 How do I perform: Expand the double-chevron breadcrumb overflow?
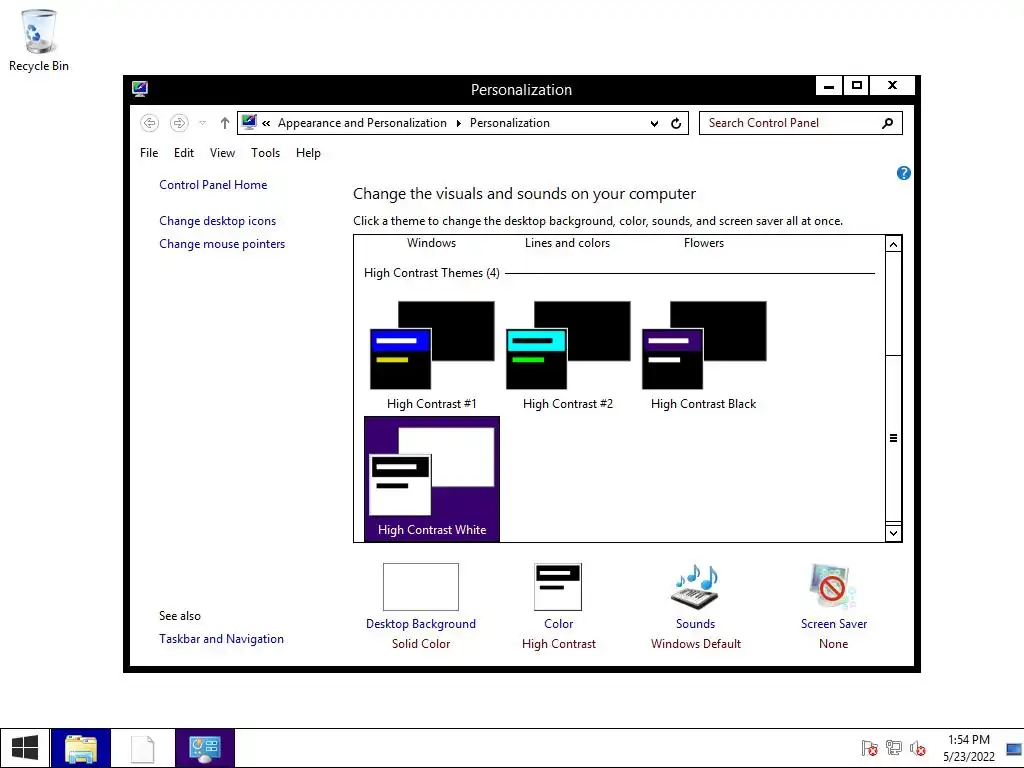(x=266, y=123)
